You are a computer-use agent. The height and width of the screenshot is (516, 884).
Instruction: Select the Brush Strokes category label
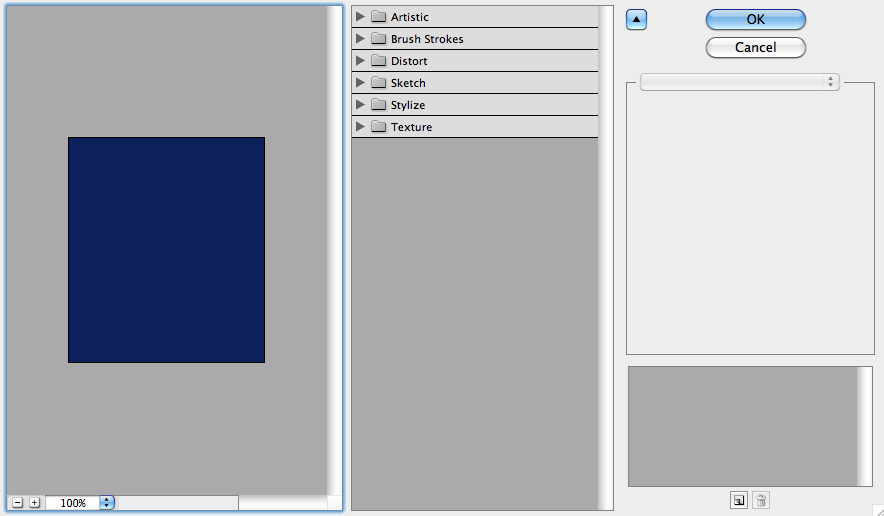pyautogui.click(x=427, y=39)
